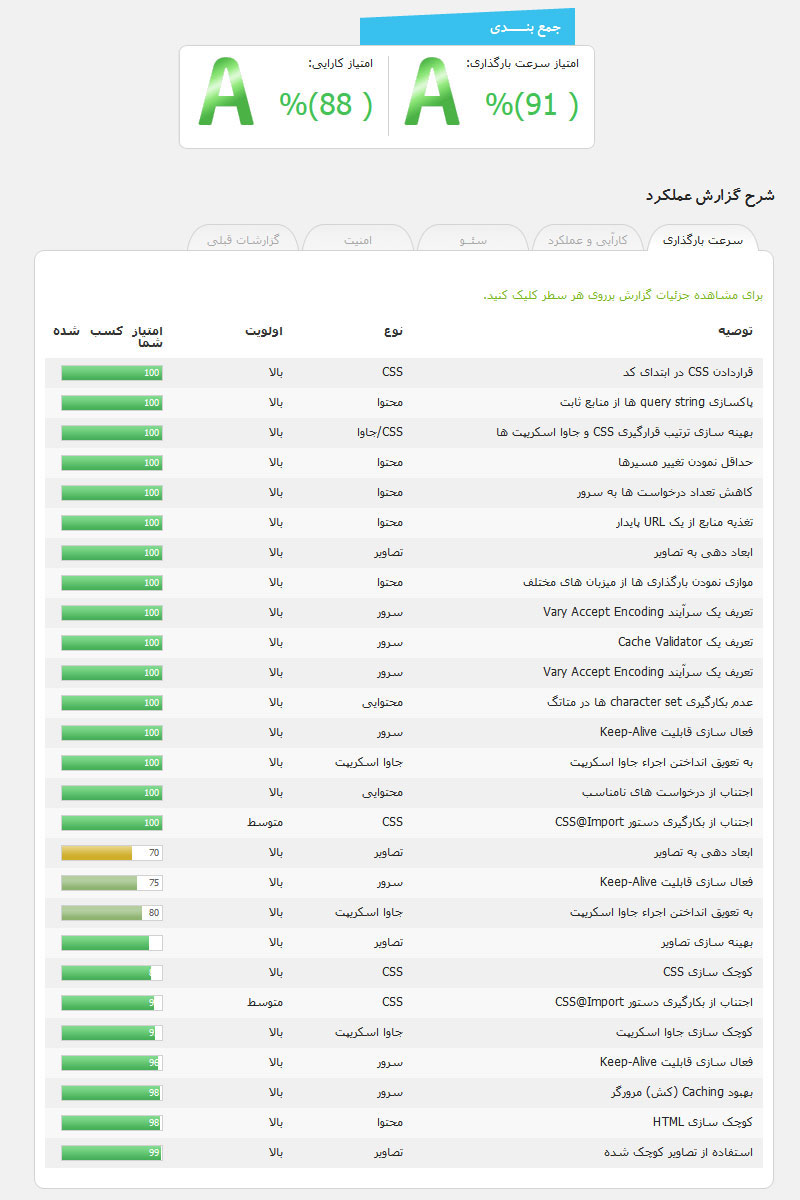Click بالا priority in حداقل نمودن تغییر مسیرها row
Screen dimensions: 800x1200
pos(276,463)
